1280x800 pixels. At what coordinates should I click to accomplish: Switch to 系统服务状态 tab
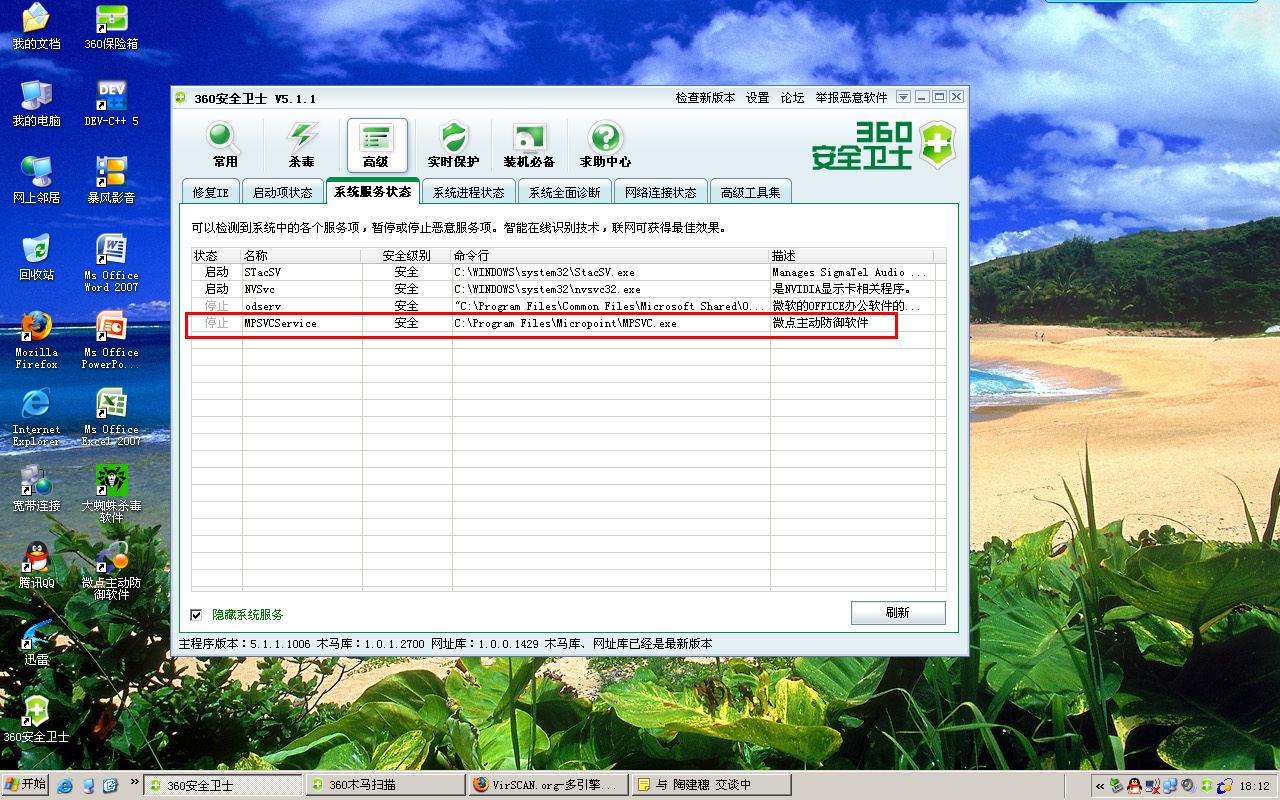pyautogui.click(x=372, y=191)
